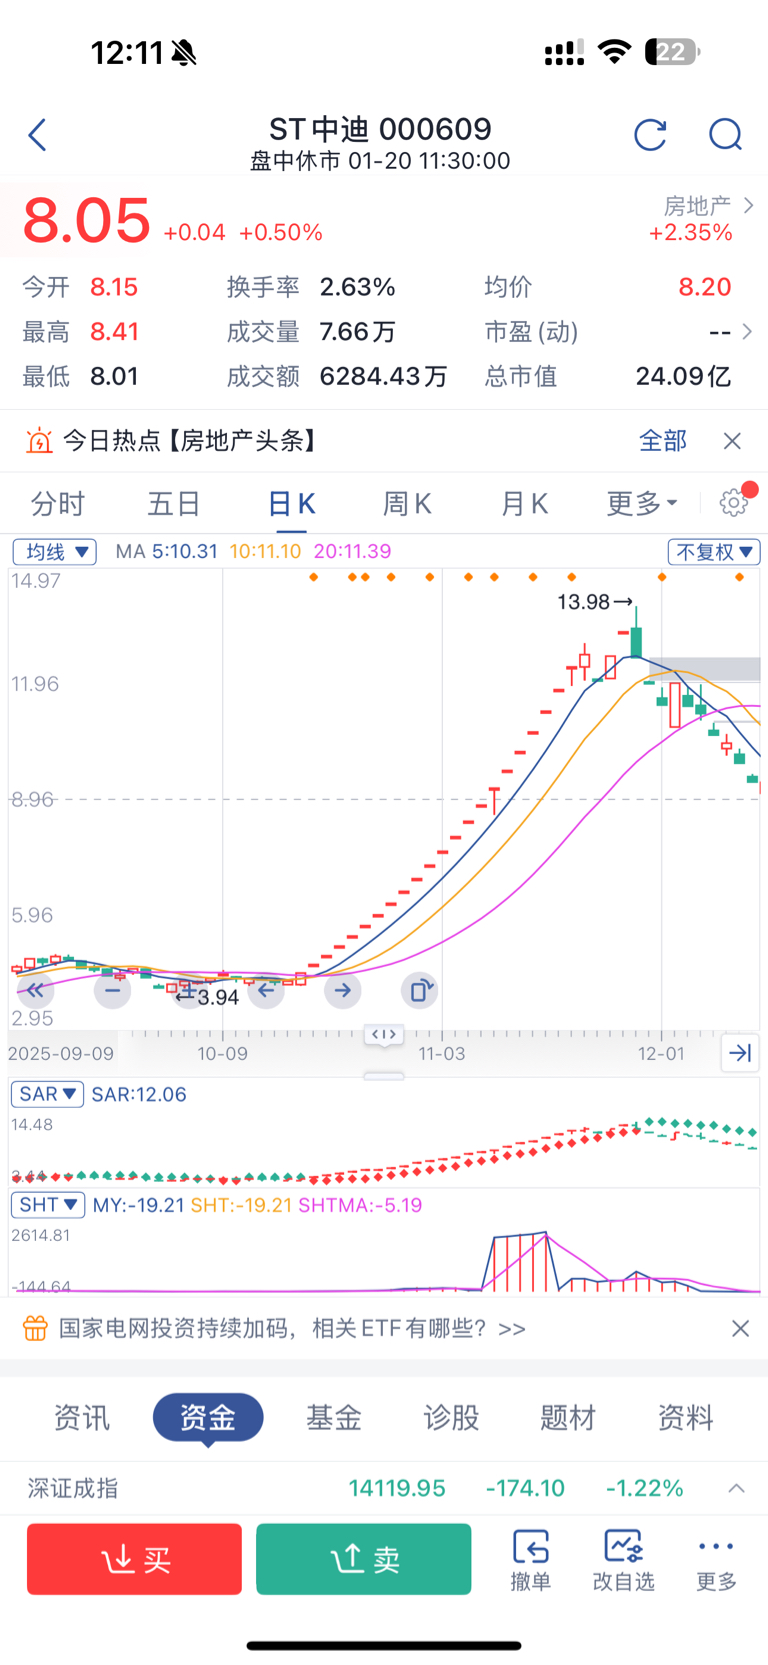
Task: Rotate chart to landscape icon
Action: click(x=420, y=991)
